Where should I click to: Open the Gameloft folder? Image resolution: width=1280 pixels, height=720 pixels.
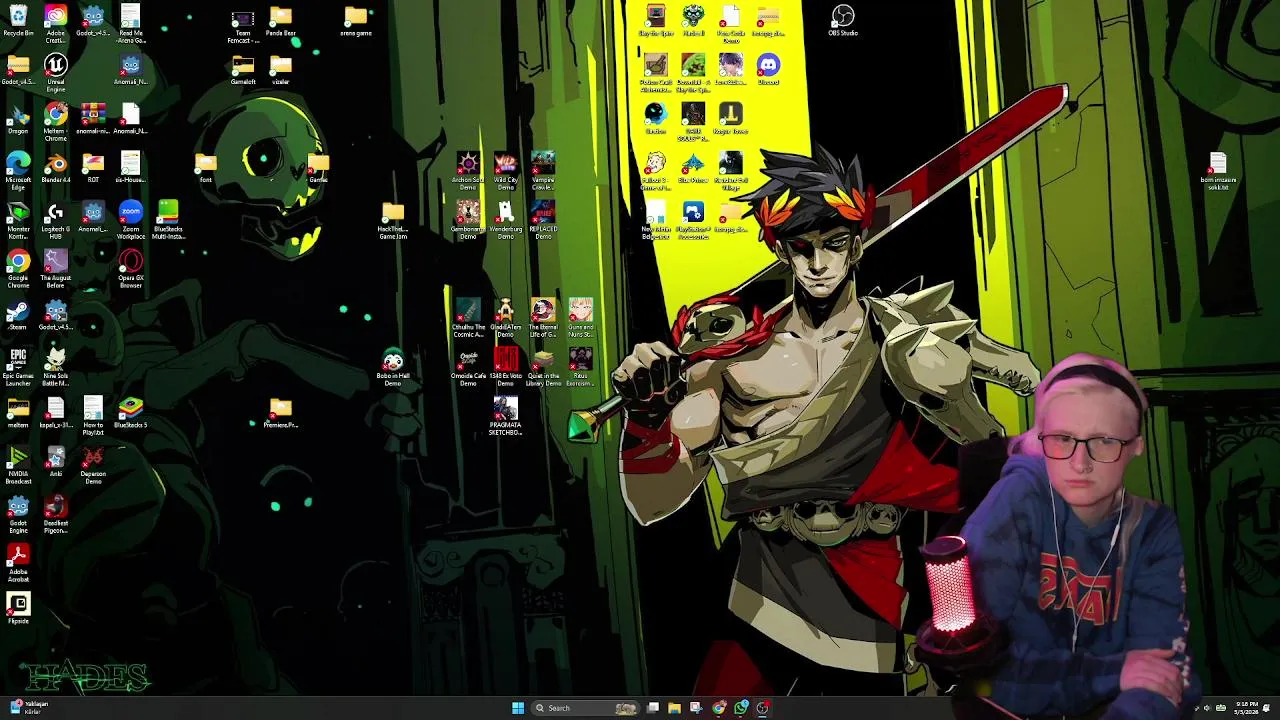point(243,70)
